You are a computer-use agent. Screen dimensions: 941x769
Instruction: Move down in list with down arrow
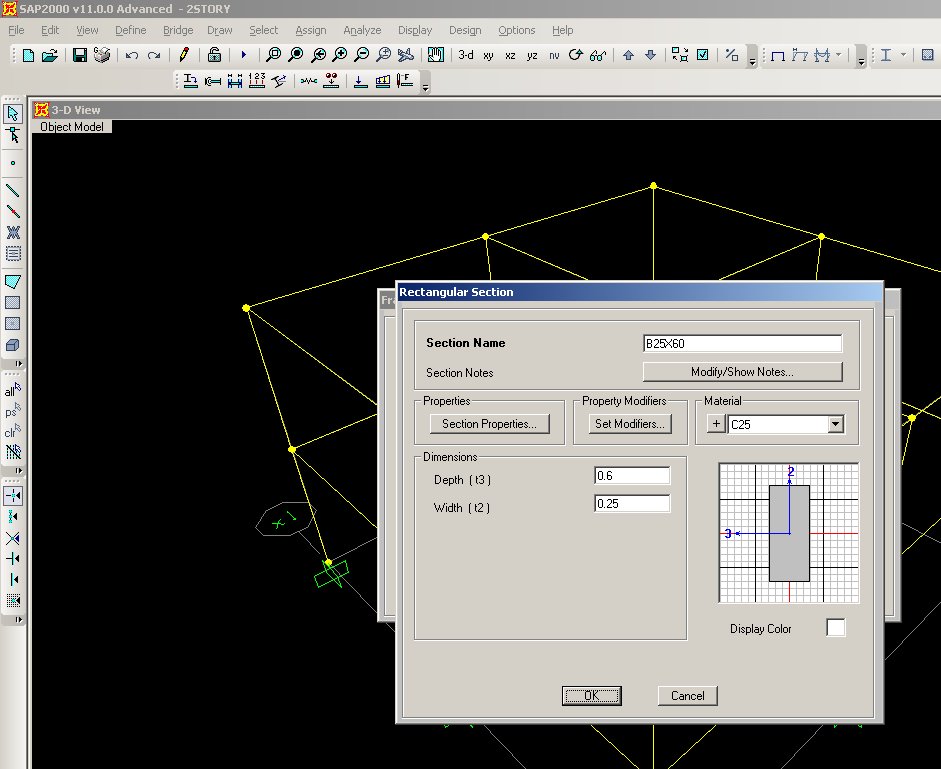(x=651, y=55)
